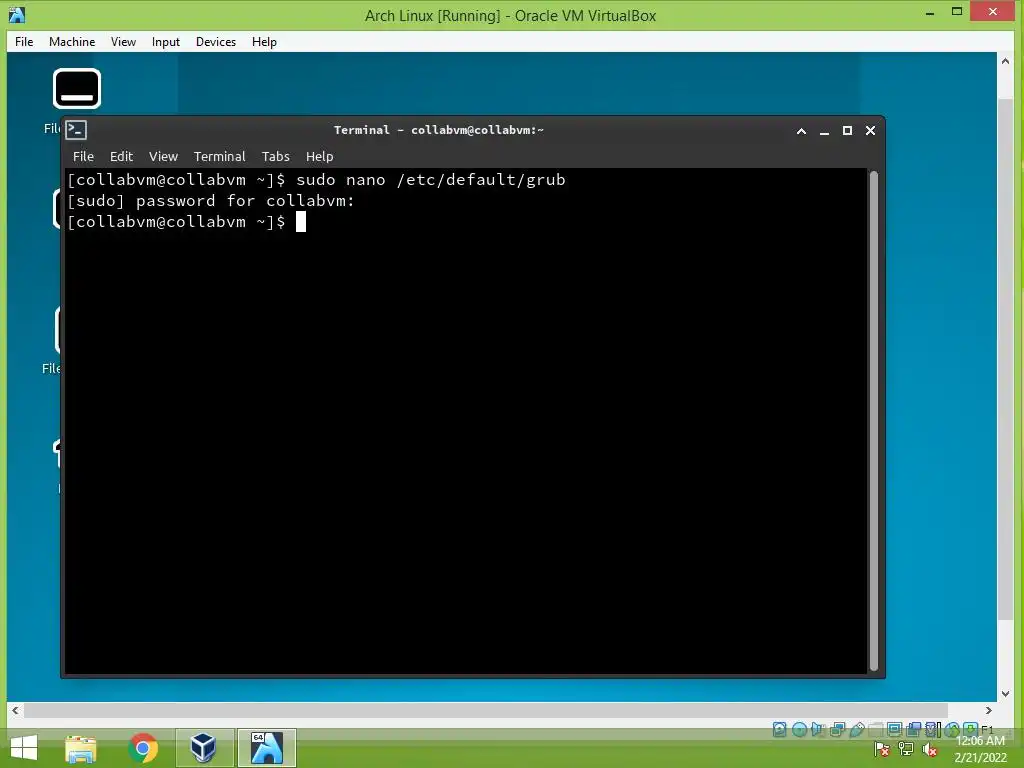Click the VirtualBox logo in the window title bar
1024x768 pixels.
[17, 14]
